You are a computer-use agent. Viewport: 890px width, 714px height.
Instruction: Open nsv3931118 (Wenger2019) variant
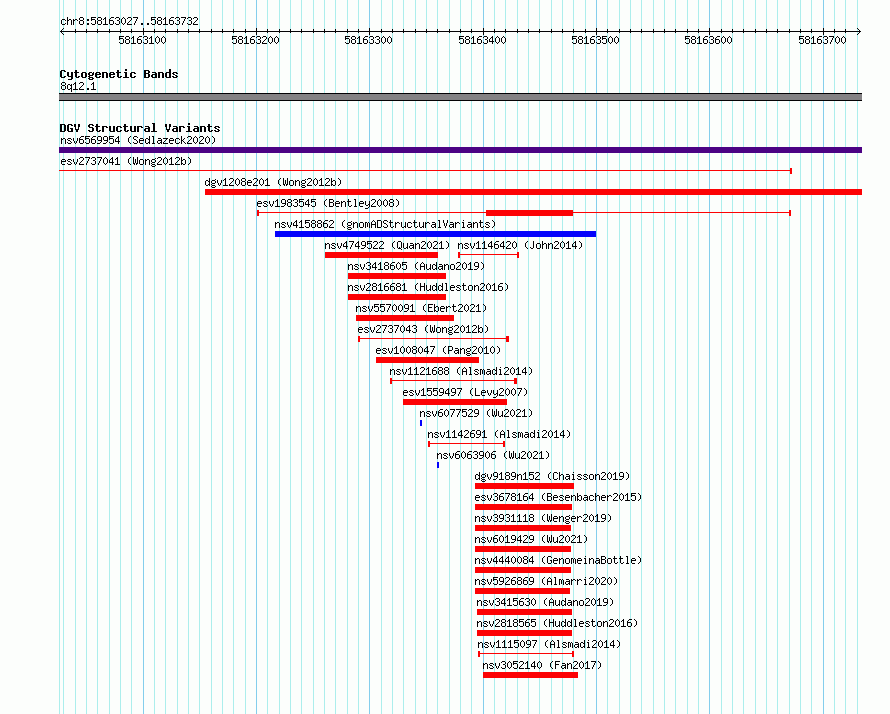[543, 518]
